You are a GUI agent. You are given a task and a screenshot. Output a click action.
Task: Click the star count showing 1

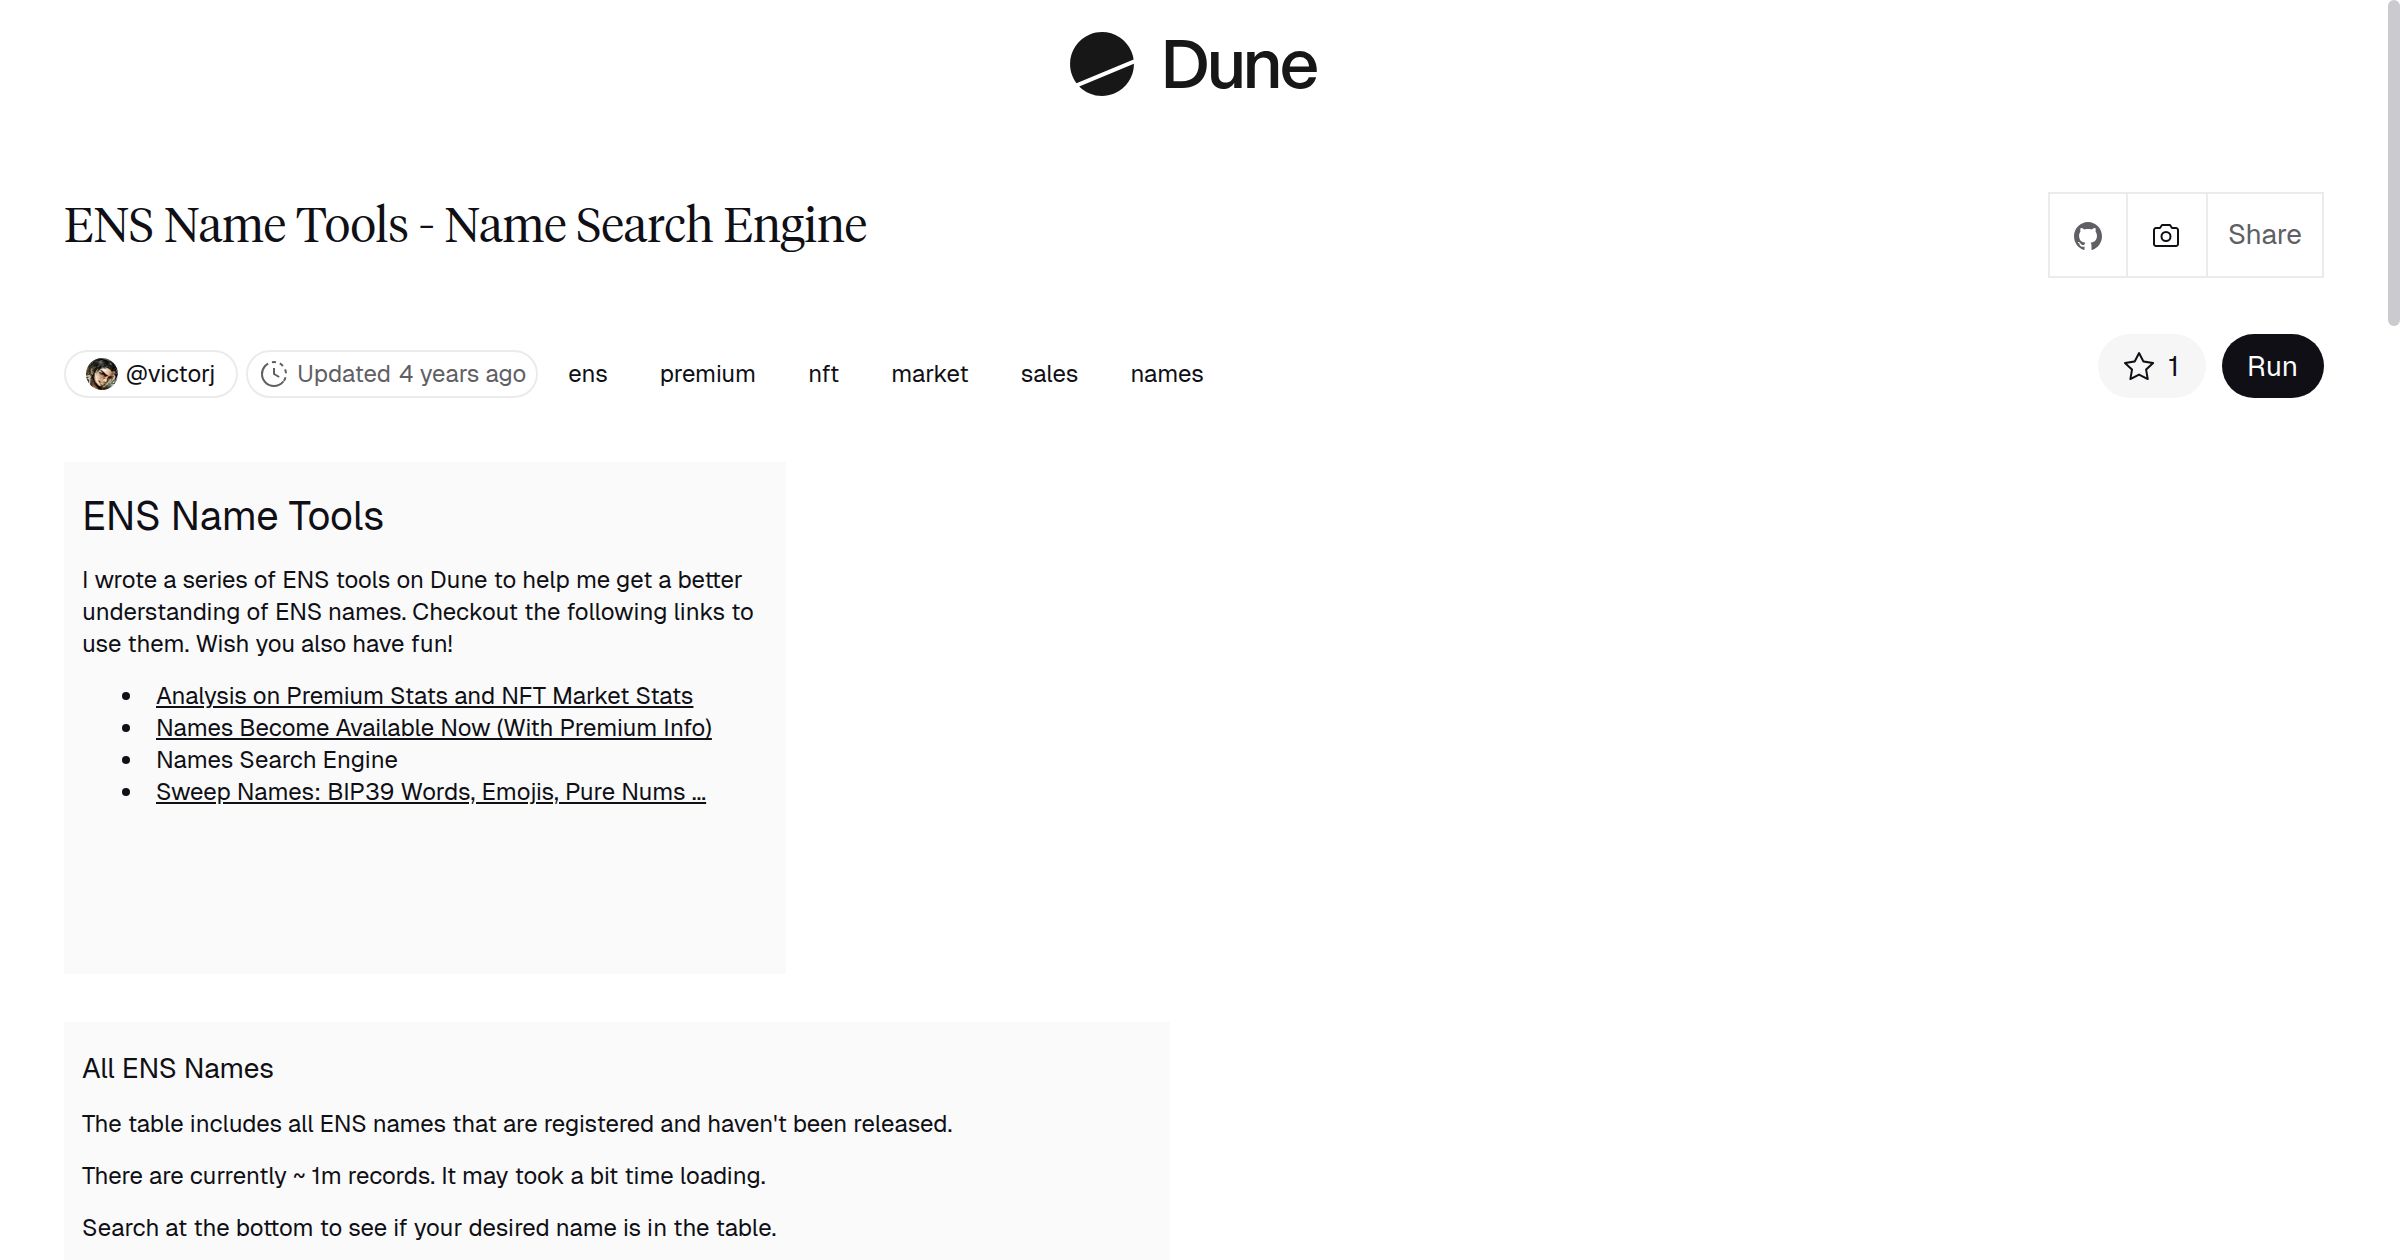[x=2172, y=366]
